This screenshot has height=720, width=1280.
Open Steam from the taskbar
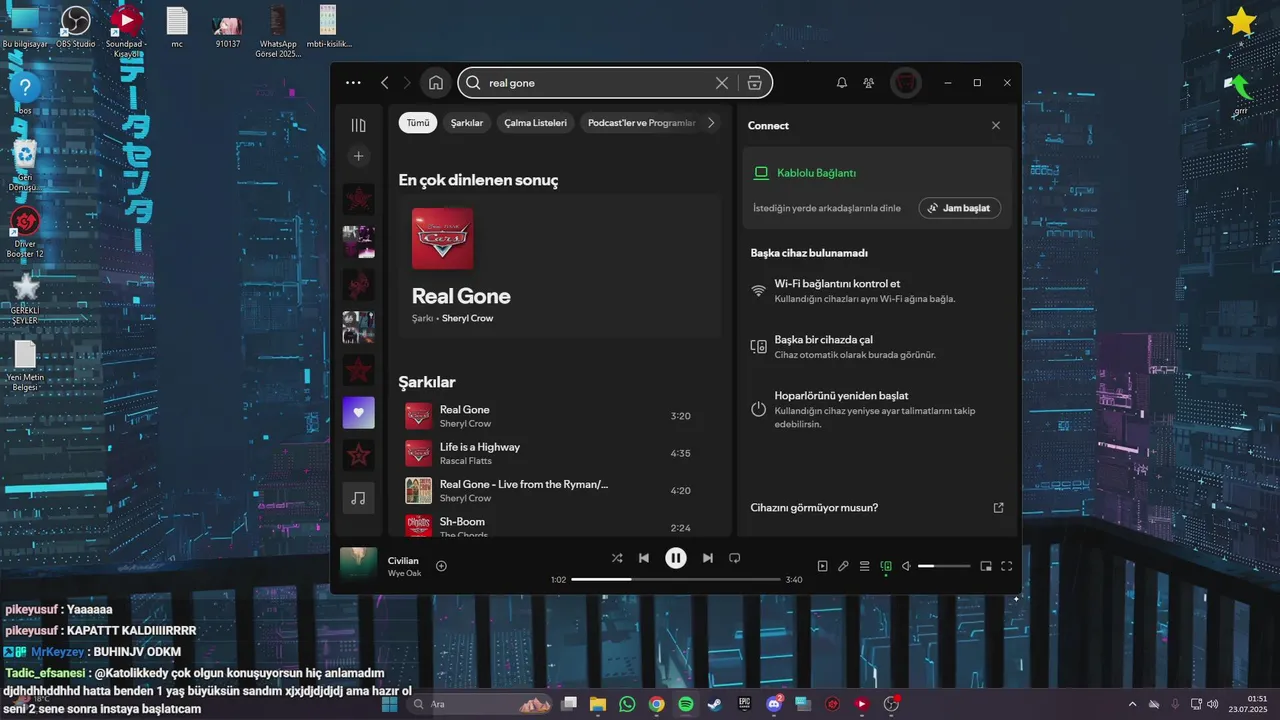[715, 704]
